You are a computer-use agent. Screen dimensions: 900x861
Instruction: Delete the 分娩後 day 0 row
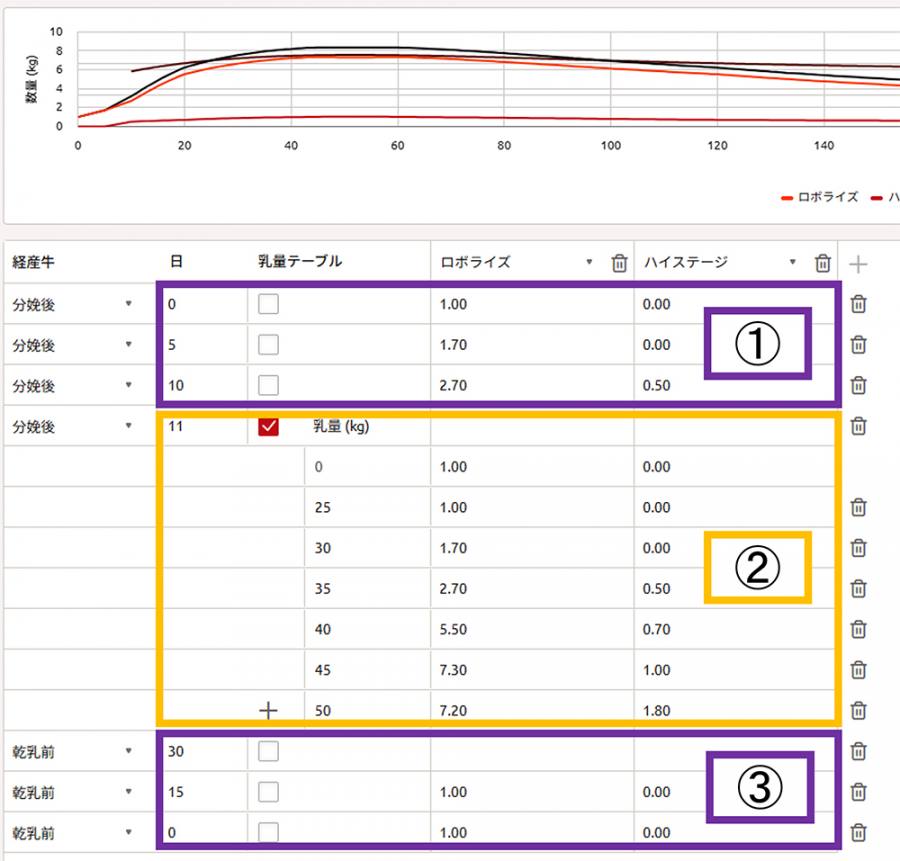coord(858,304)
